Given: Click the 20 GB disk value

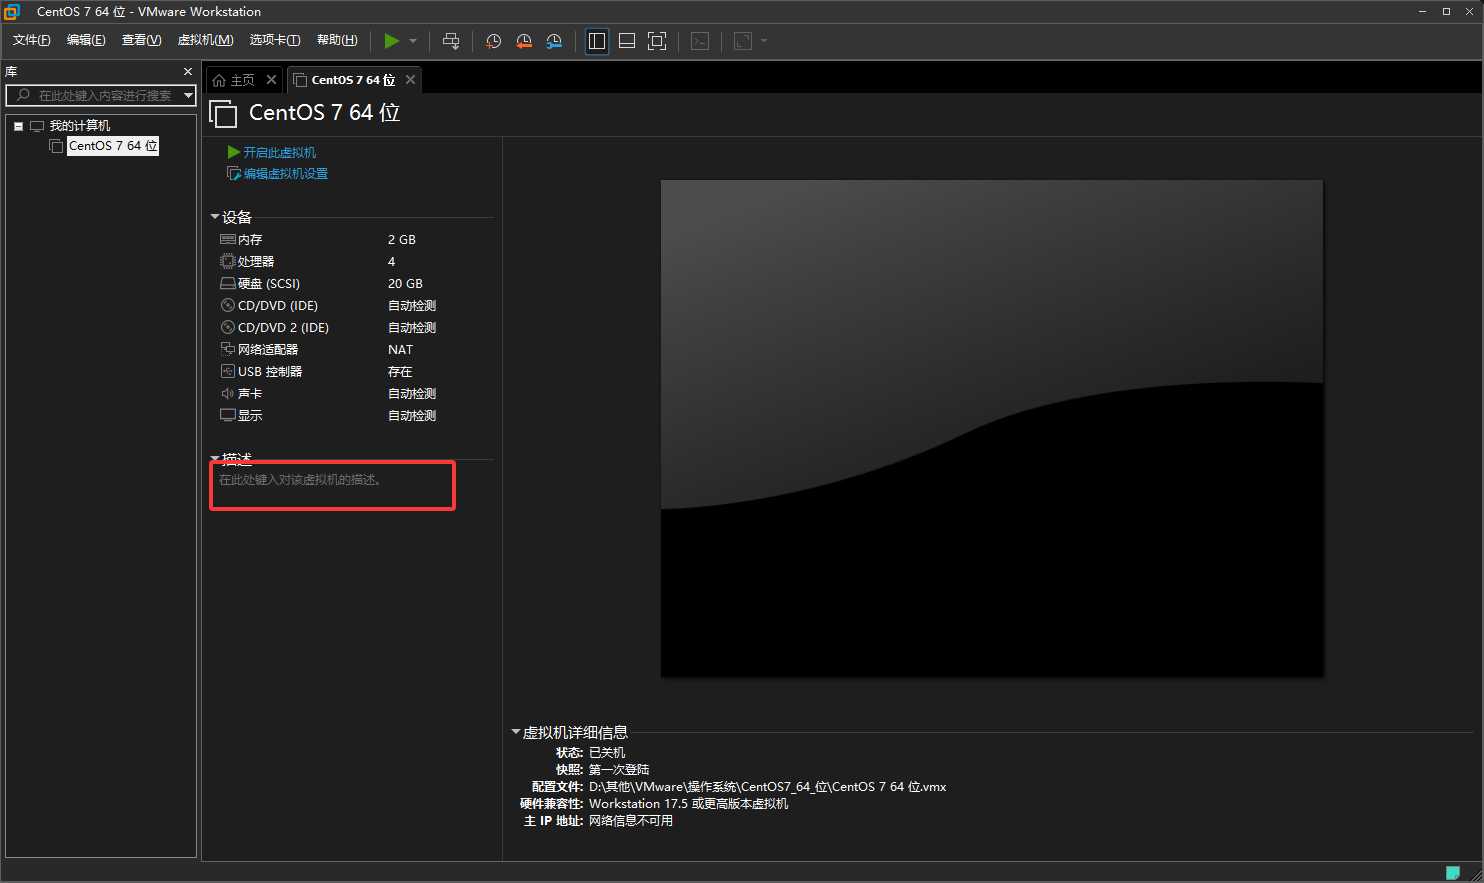Looking at the screenshot, I should pos(405,284).
